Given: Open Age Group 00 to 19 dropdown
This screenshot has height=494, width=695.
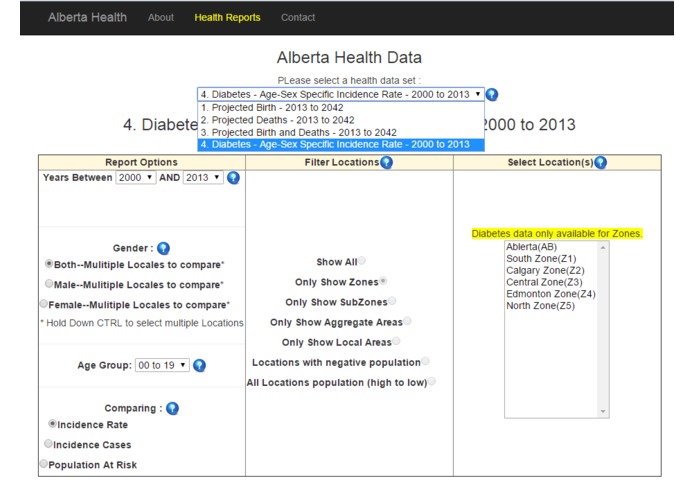Looking at the screenshot, I should (x=162, y=366).
